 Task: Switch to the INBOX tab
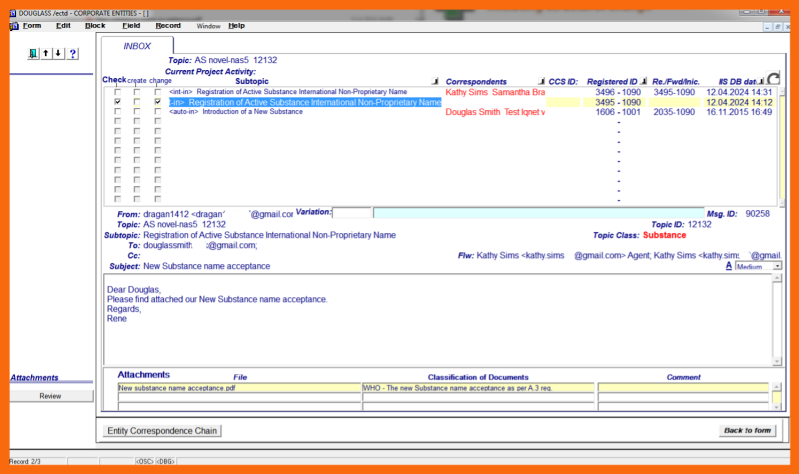[x=137, y=46]
